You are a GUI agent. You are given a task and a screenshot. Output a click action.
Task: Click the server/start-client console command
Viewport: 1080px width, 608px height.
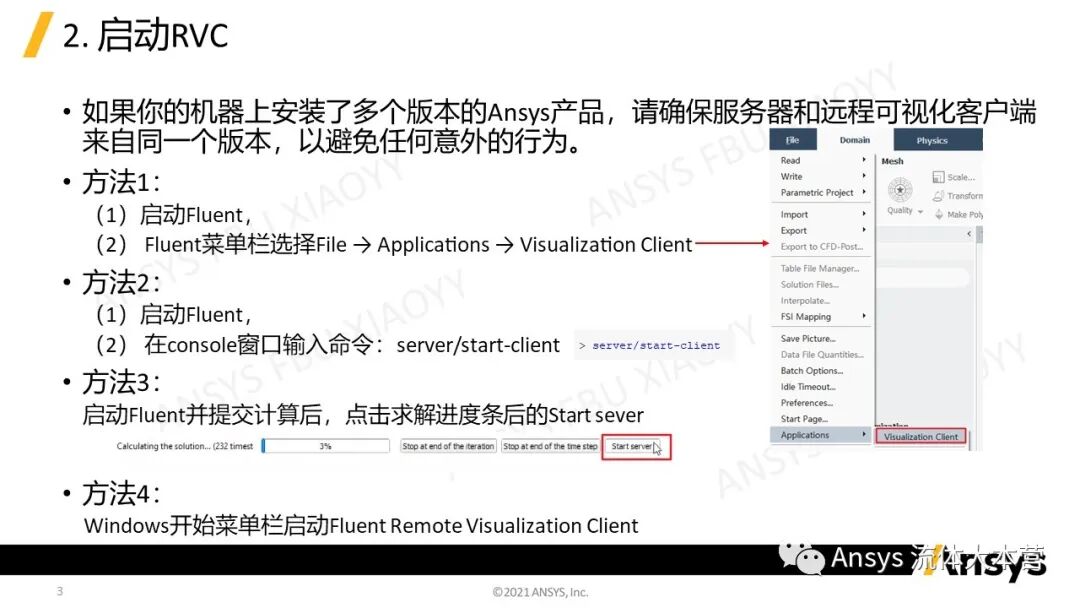pos(656,346)
